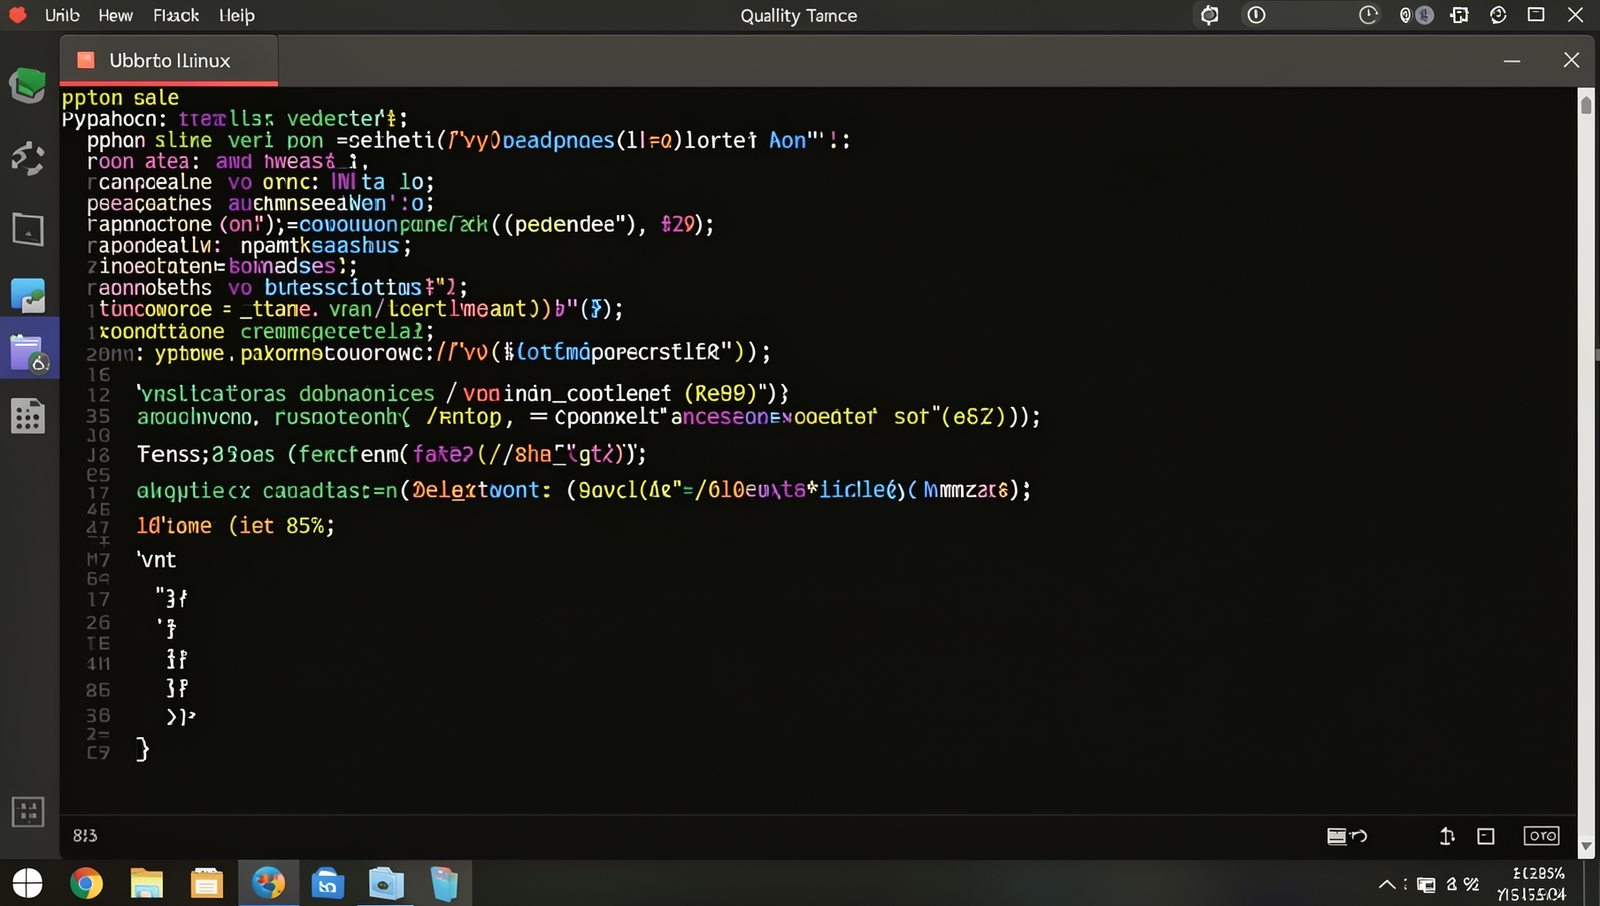Click the OTO boxed status button

(1541, 836)
